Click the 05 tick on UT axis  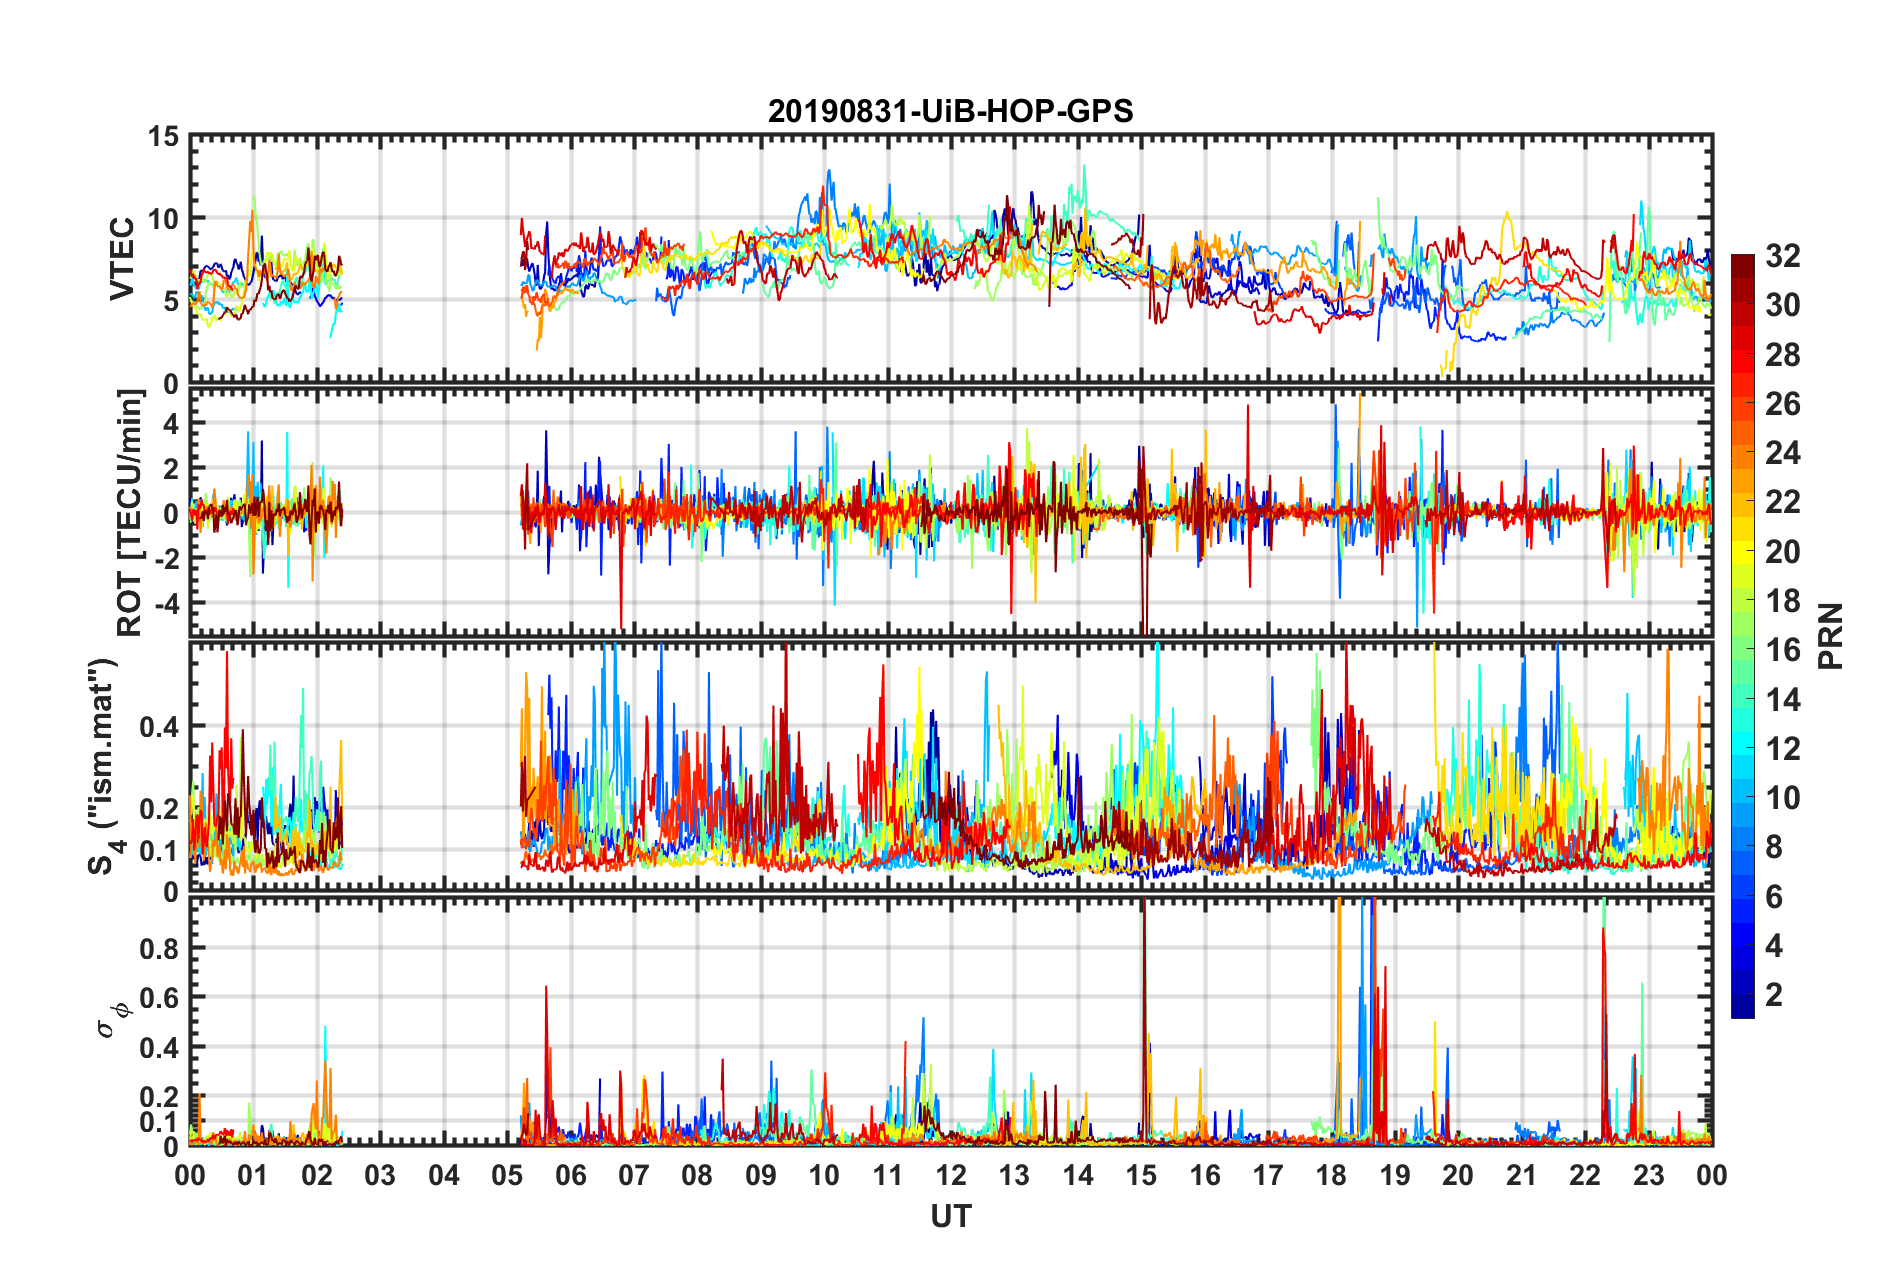(x=507, y=1174)
